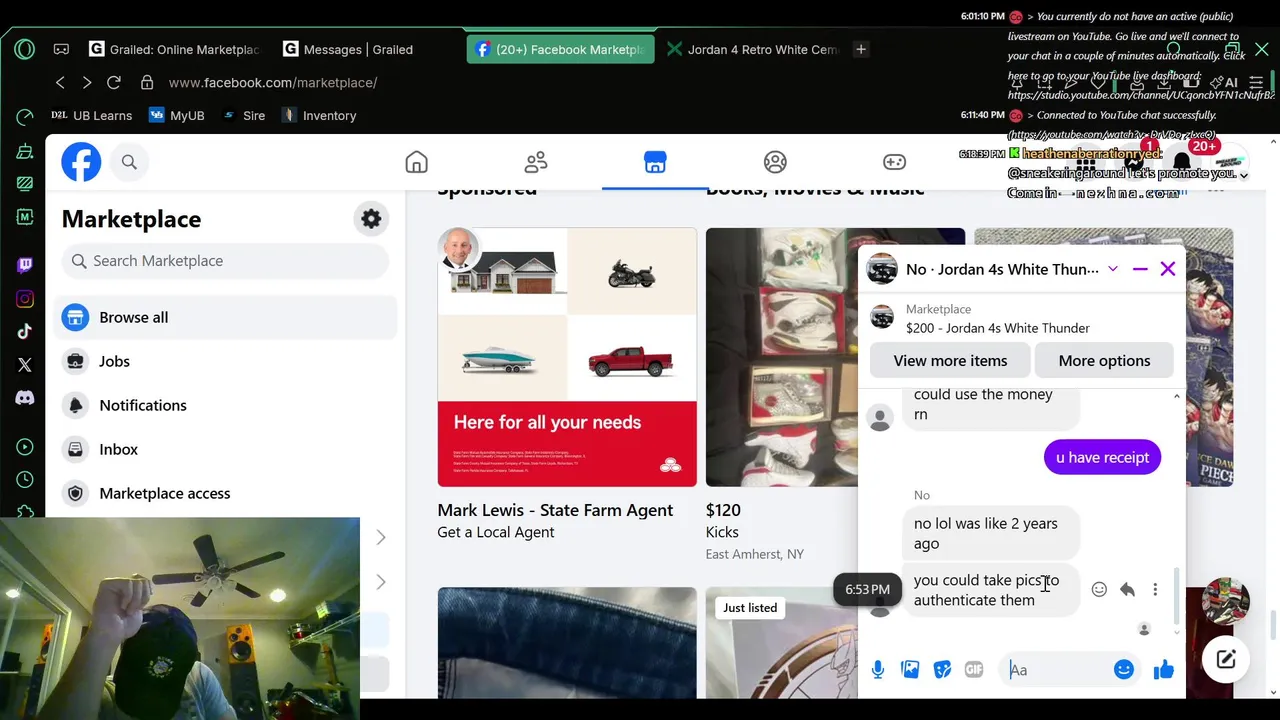1280x720 pixels.
Task: Click the Search Marketplace field
Action: tap(225, 261)
